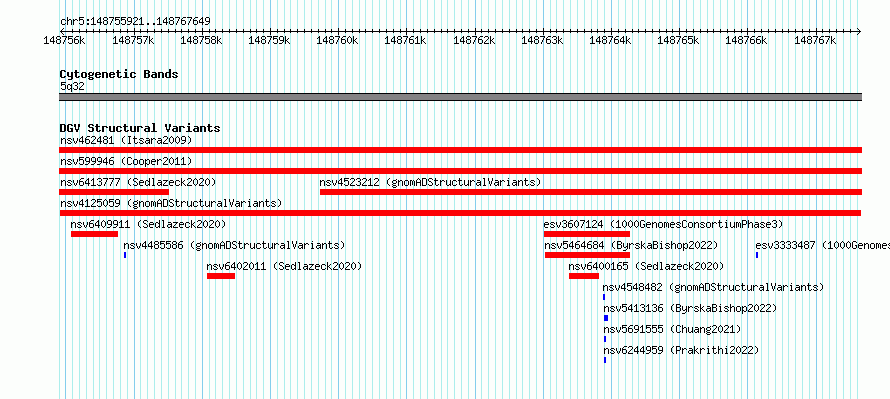Select the nsv6400165 (Sedlazeck2020) red bar

point(584,276)
